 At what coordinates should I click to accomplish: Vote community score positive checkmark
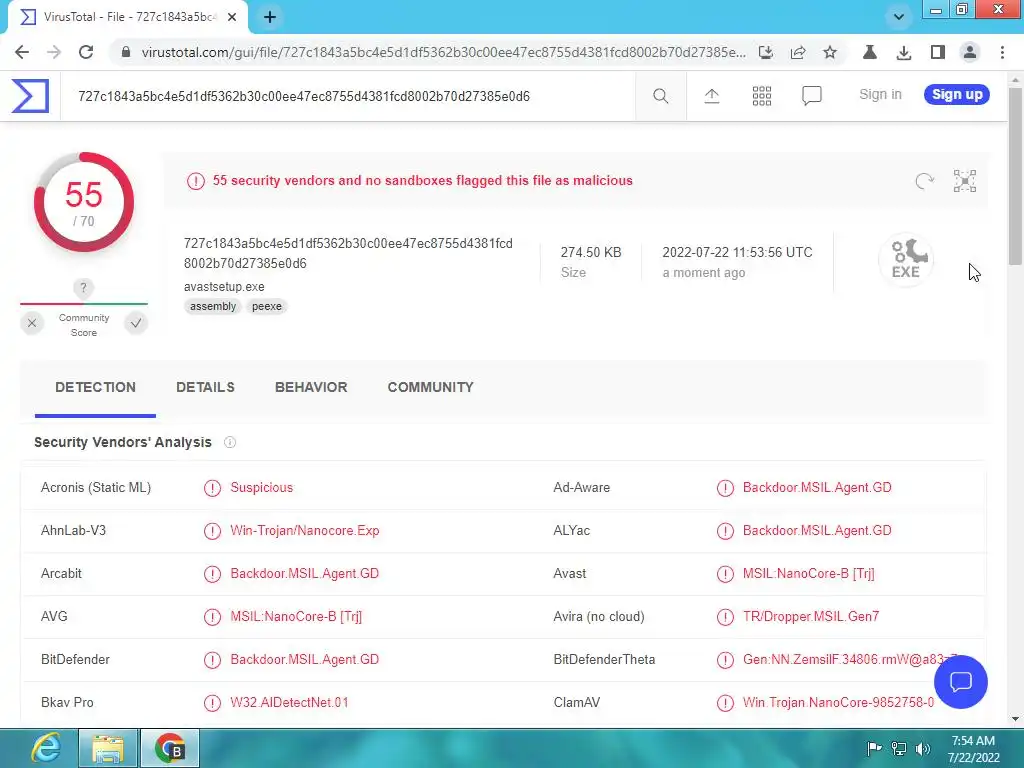pos(136,323)
